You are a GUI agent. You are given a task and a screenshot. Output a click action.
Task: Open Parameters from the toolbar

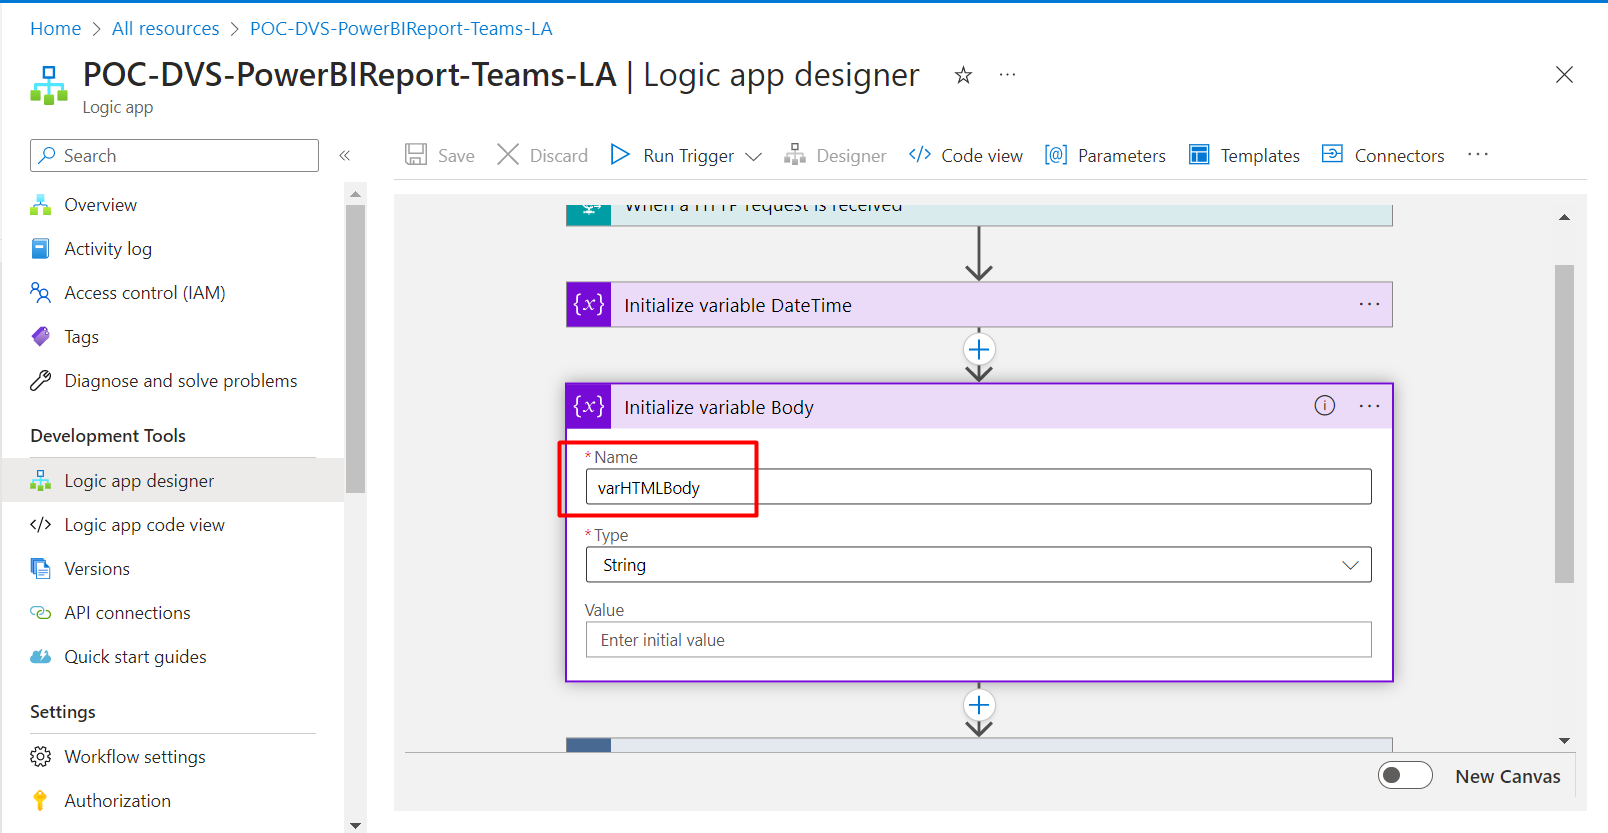click(1105, 155)
